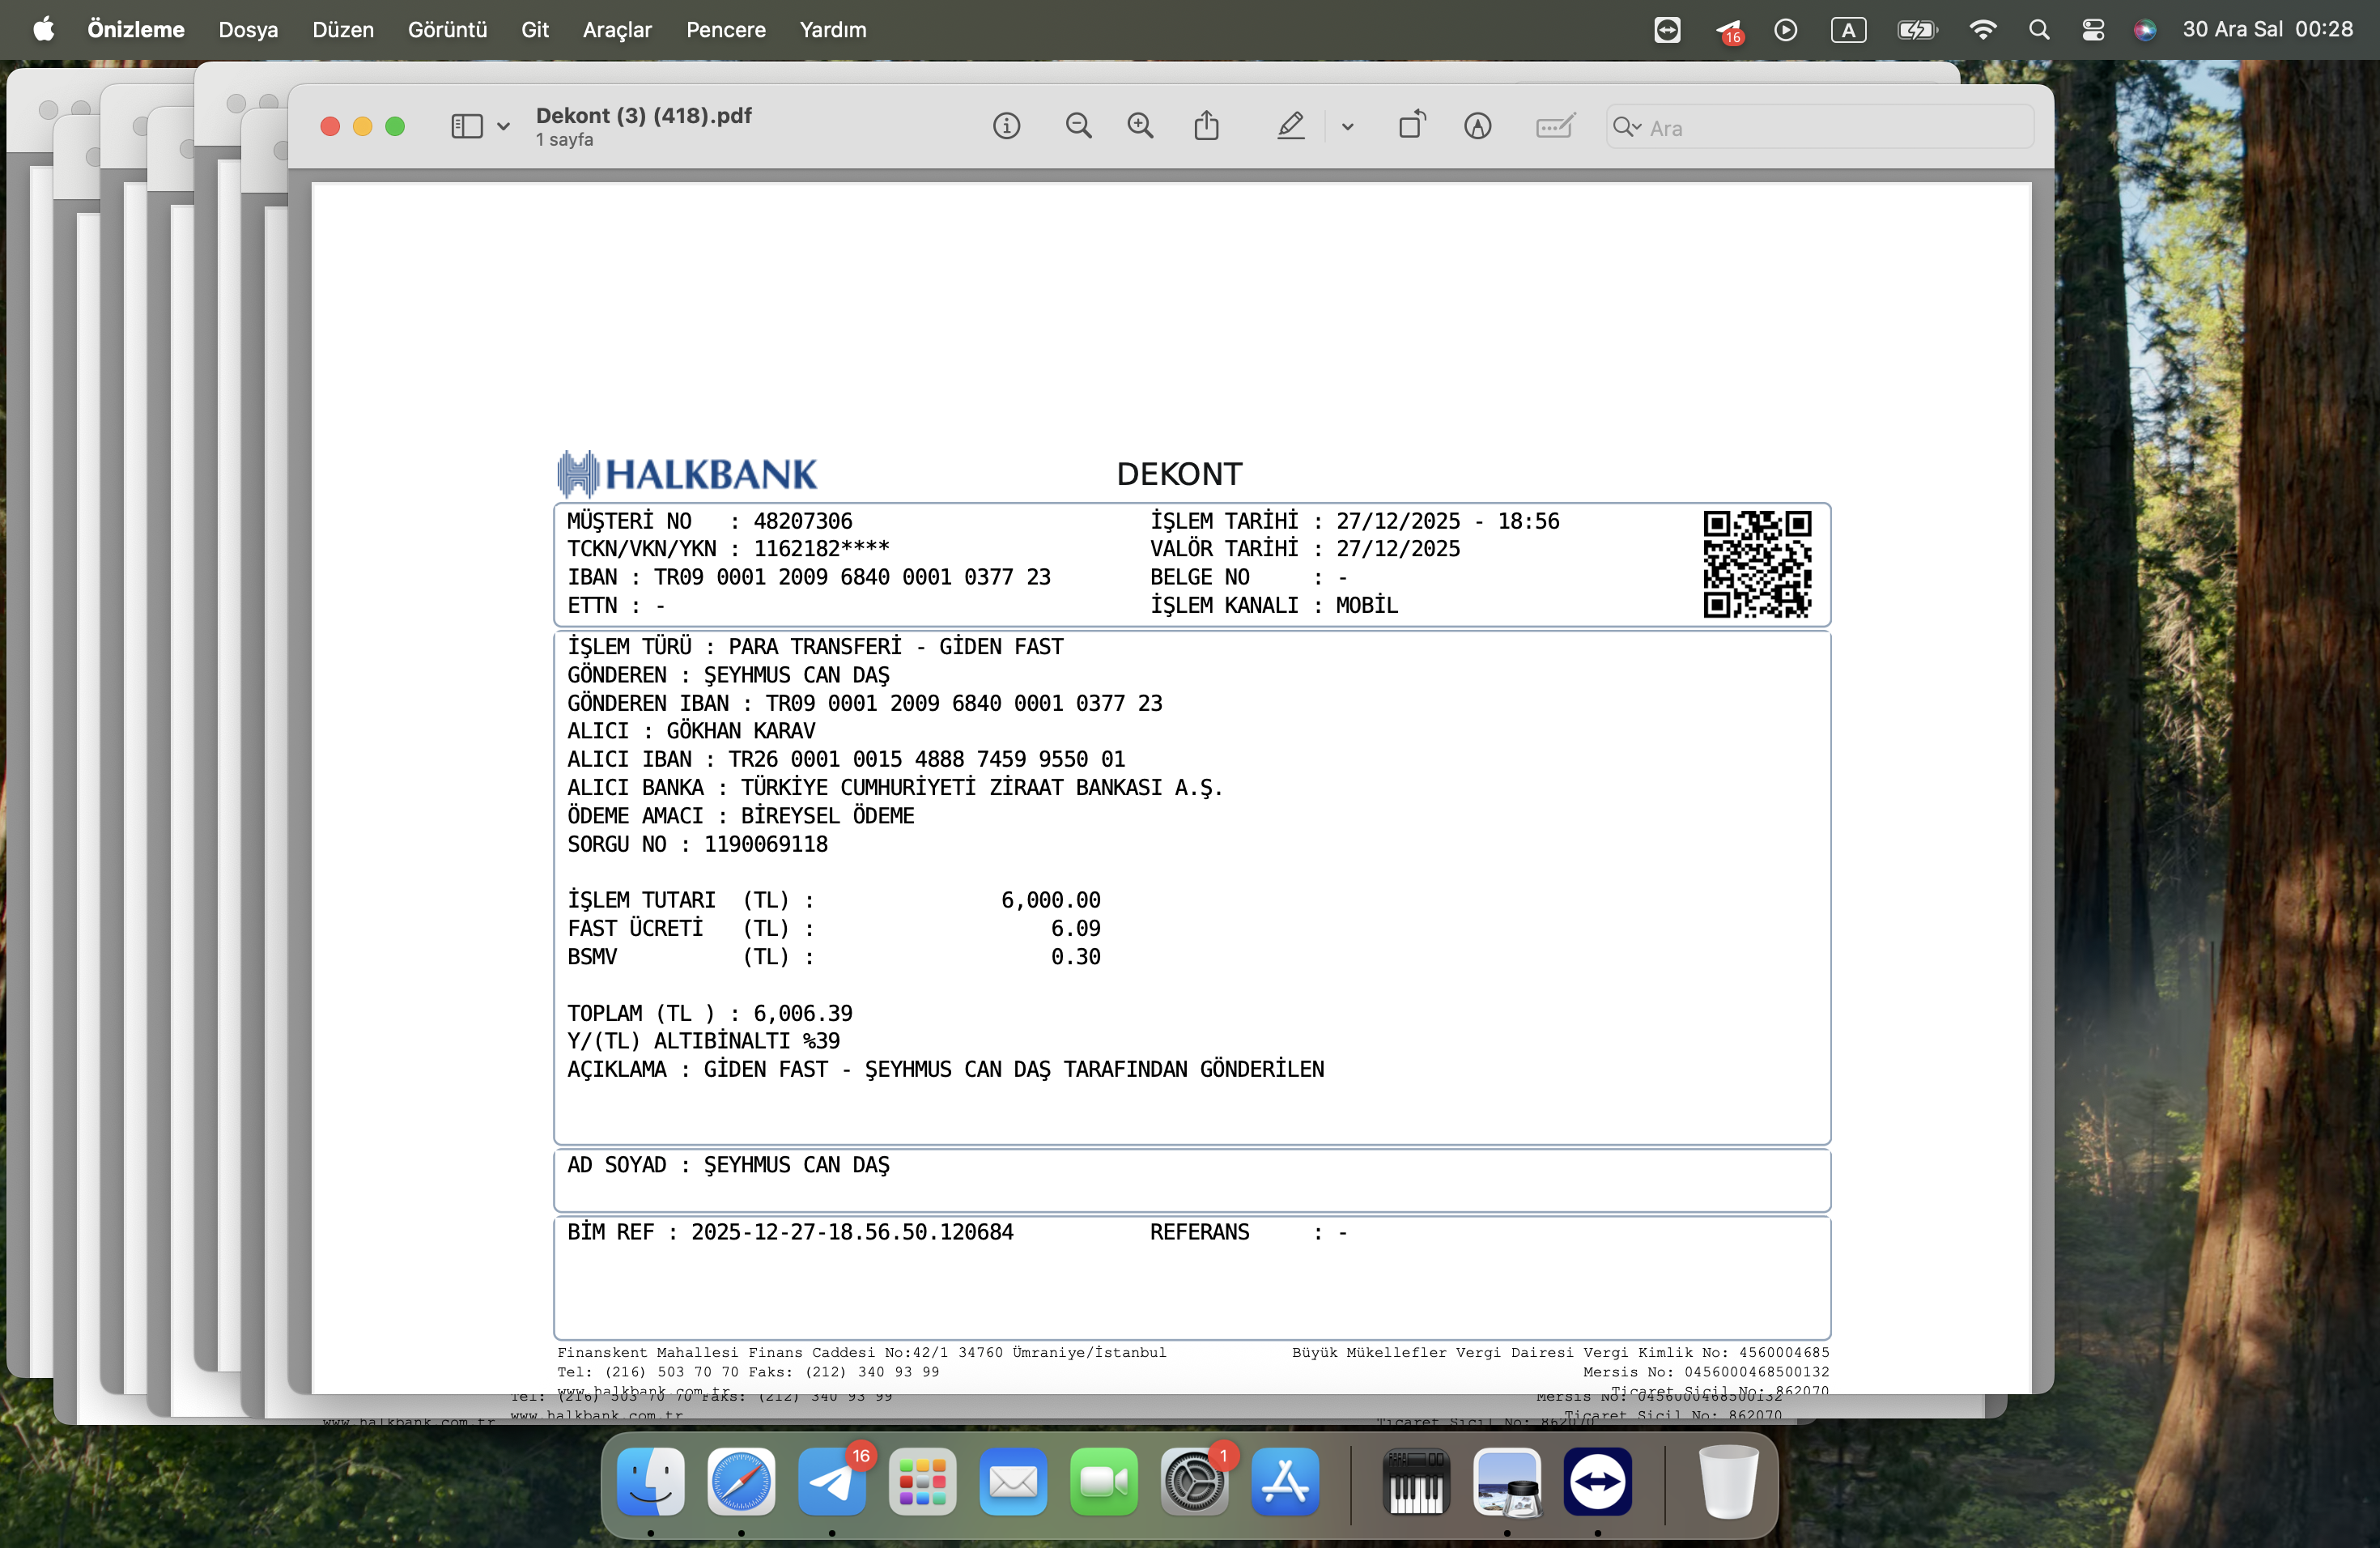Open Finder from the Dock
Image resolution: width=2380 pixels, height=1548 pixels.
pyautogui.click(x=651, y=1482)
